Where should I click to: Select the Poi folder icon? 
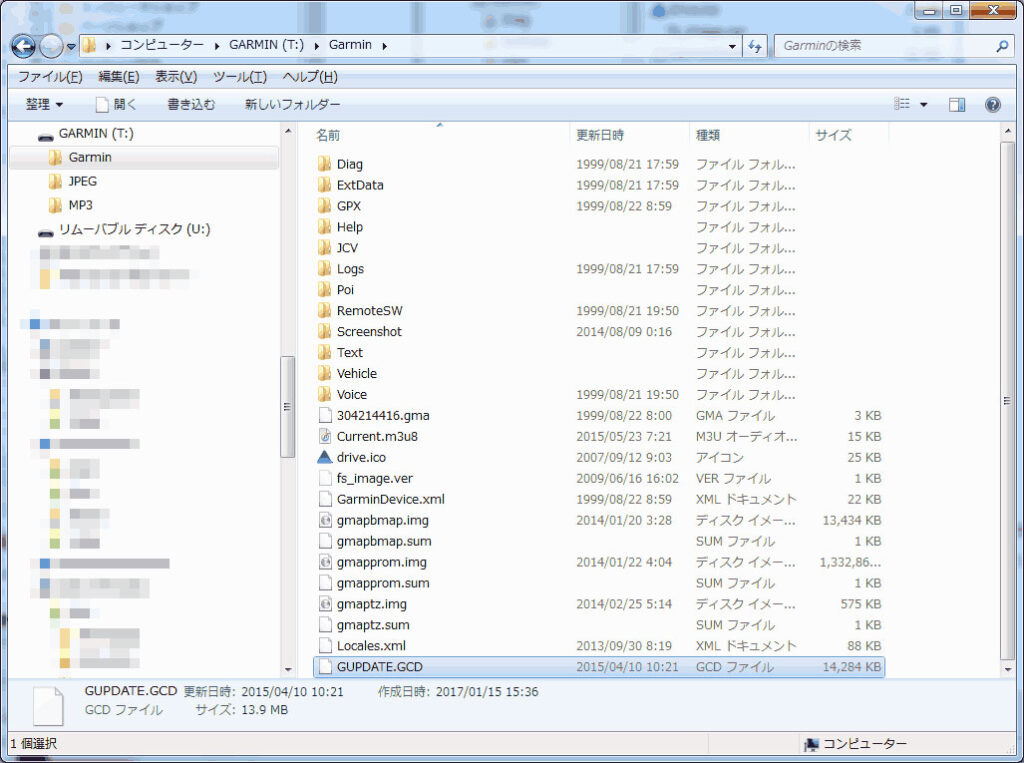tap(325, 289)
